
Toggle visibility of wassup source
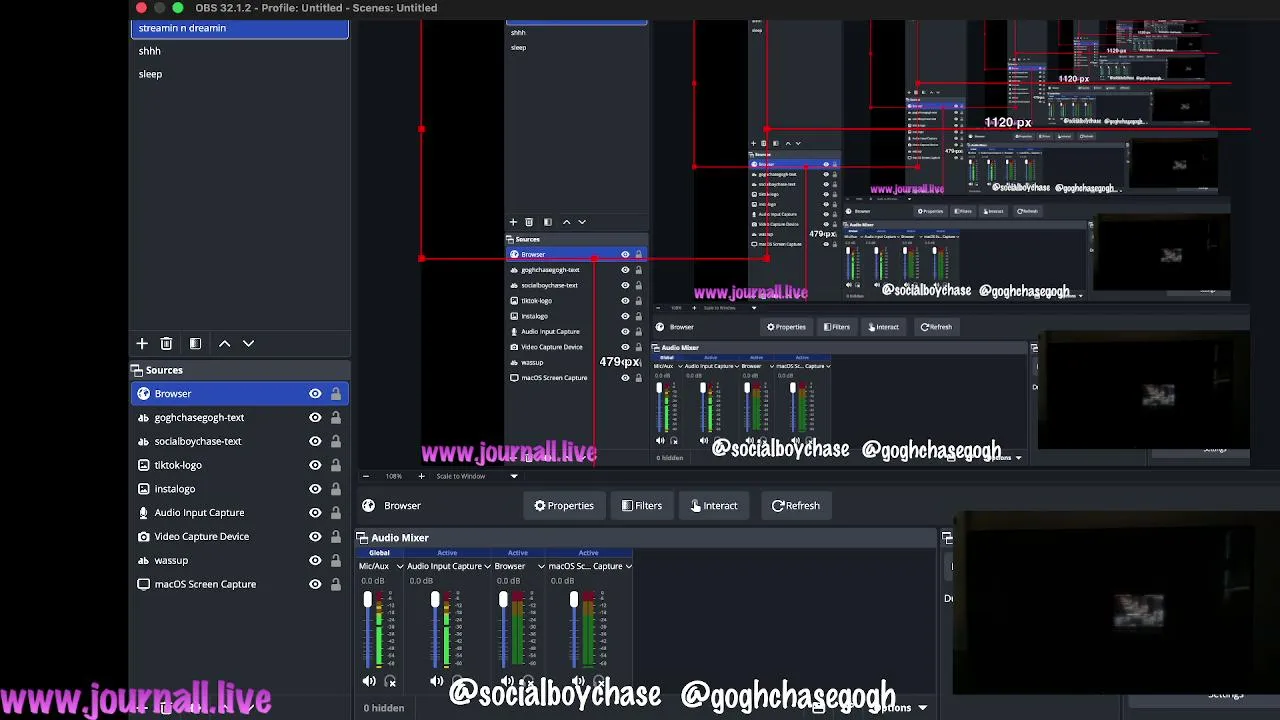[x=315, y=560]
